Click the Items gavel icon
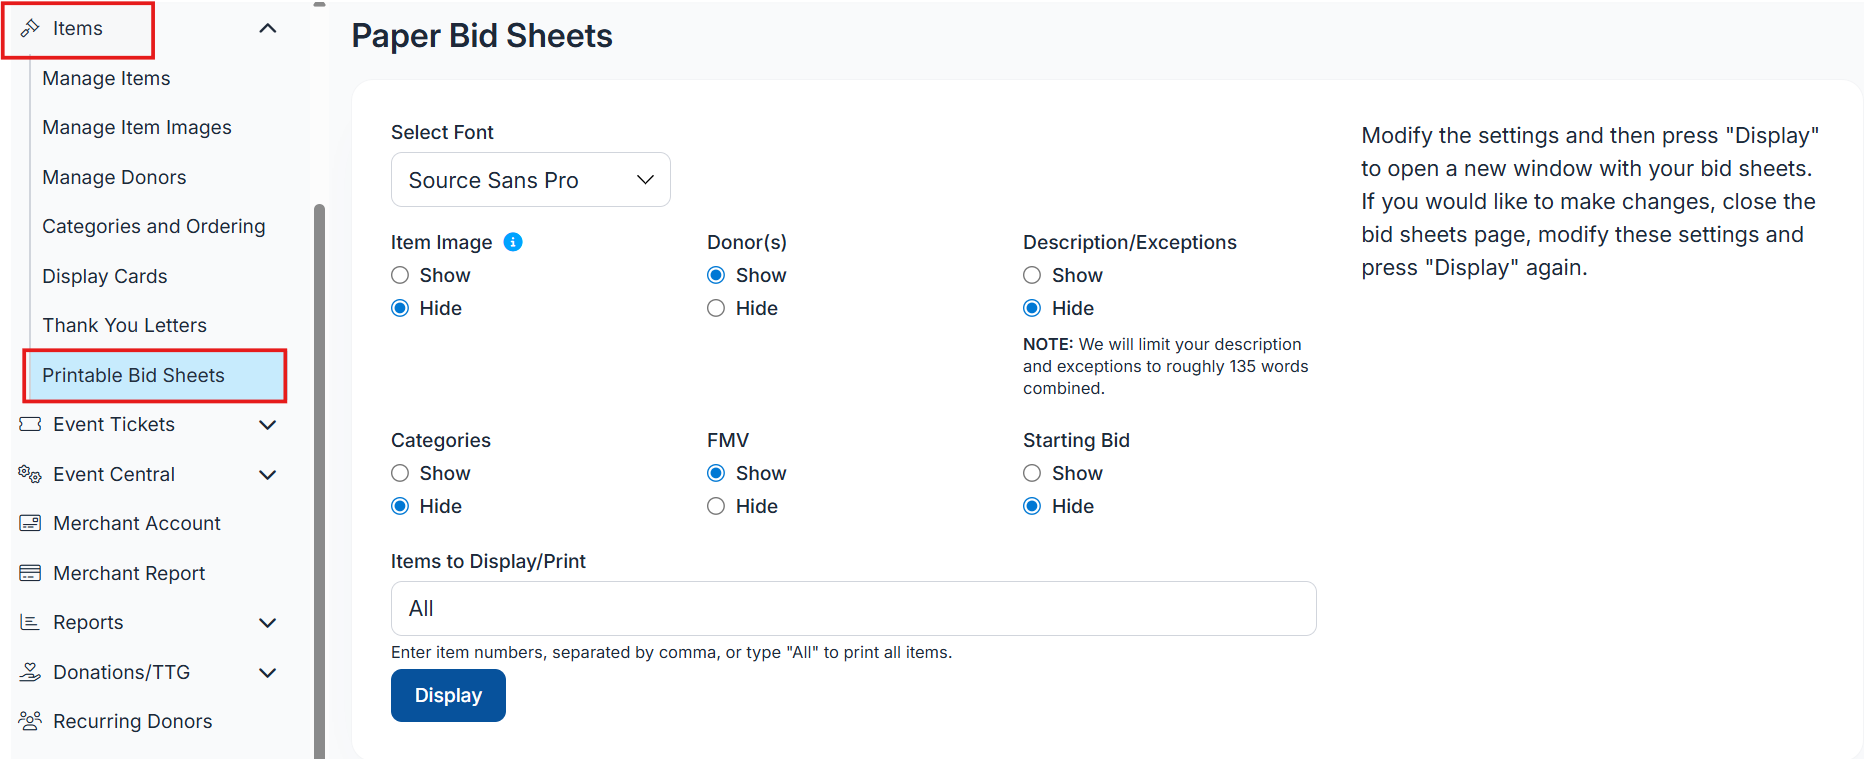Viewport: 1864px width, 759px height. (x=31, y=28)
